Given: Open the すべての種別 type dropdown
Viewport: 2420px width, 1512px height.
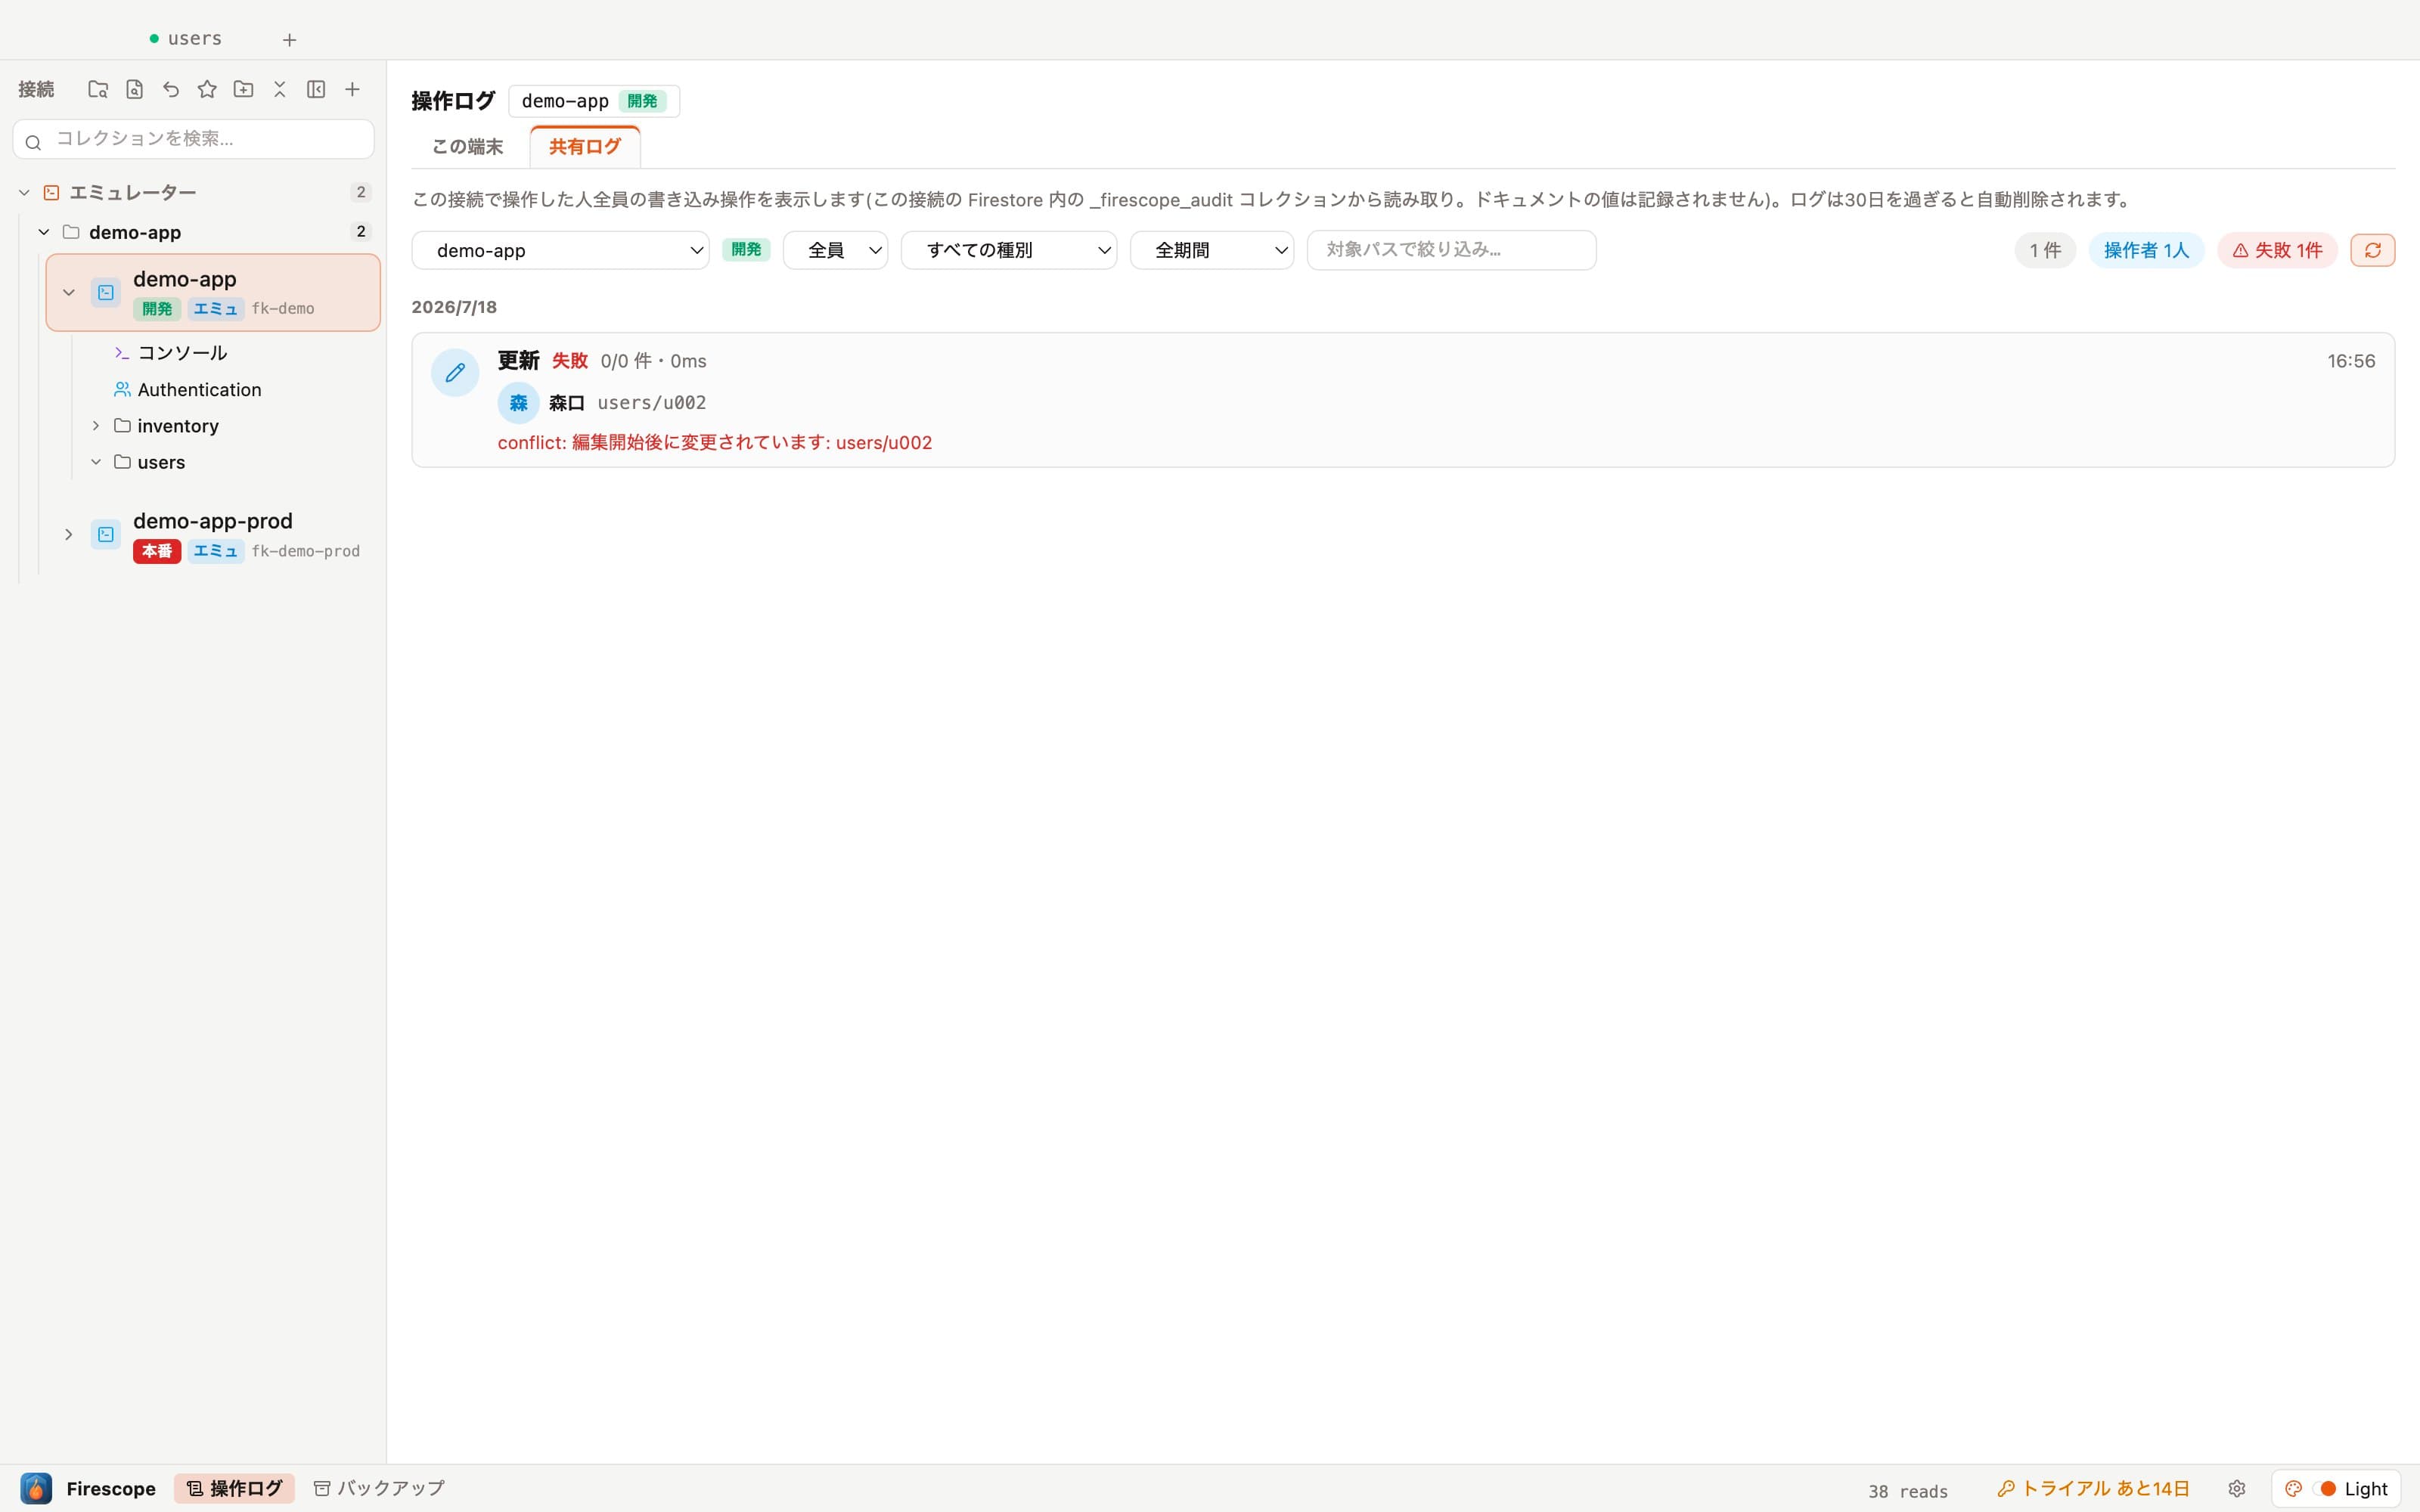Looking at the screenshot, I should 1009,250.
